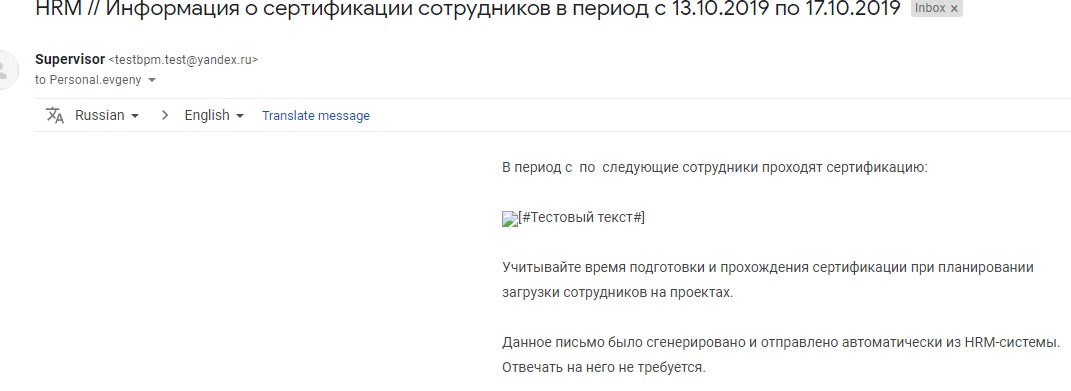Click the line 'загрузки сотрудников на проектах'
The width and height of the screenshot is (1071, 391).
617,293
